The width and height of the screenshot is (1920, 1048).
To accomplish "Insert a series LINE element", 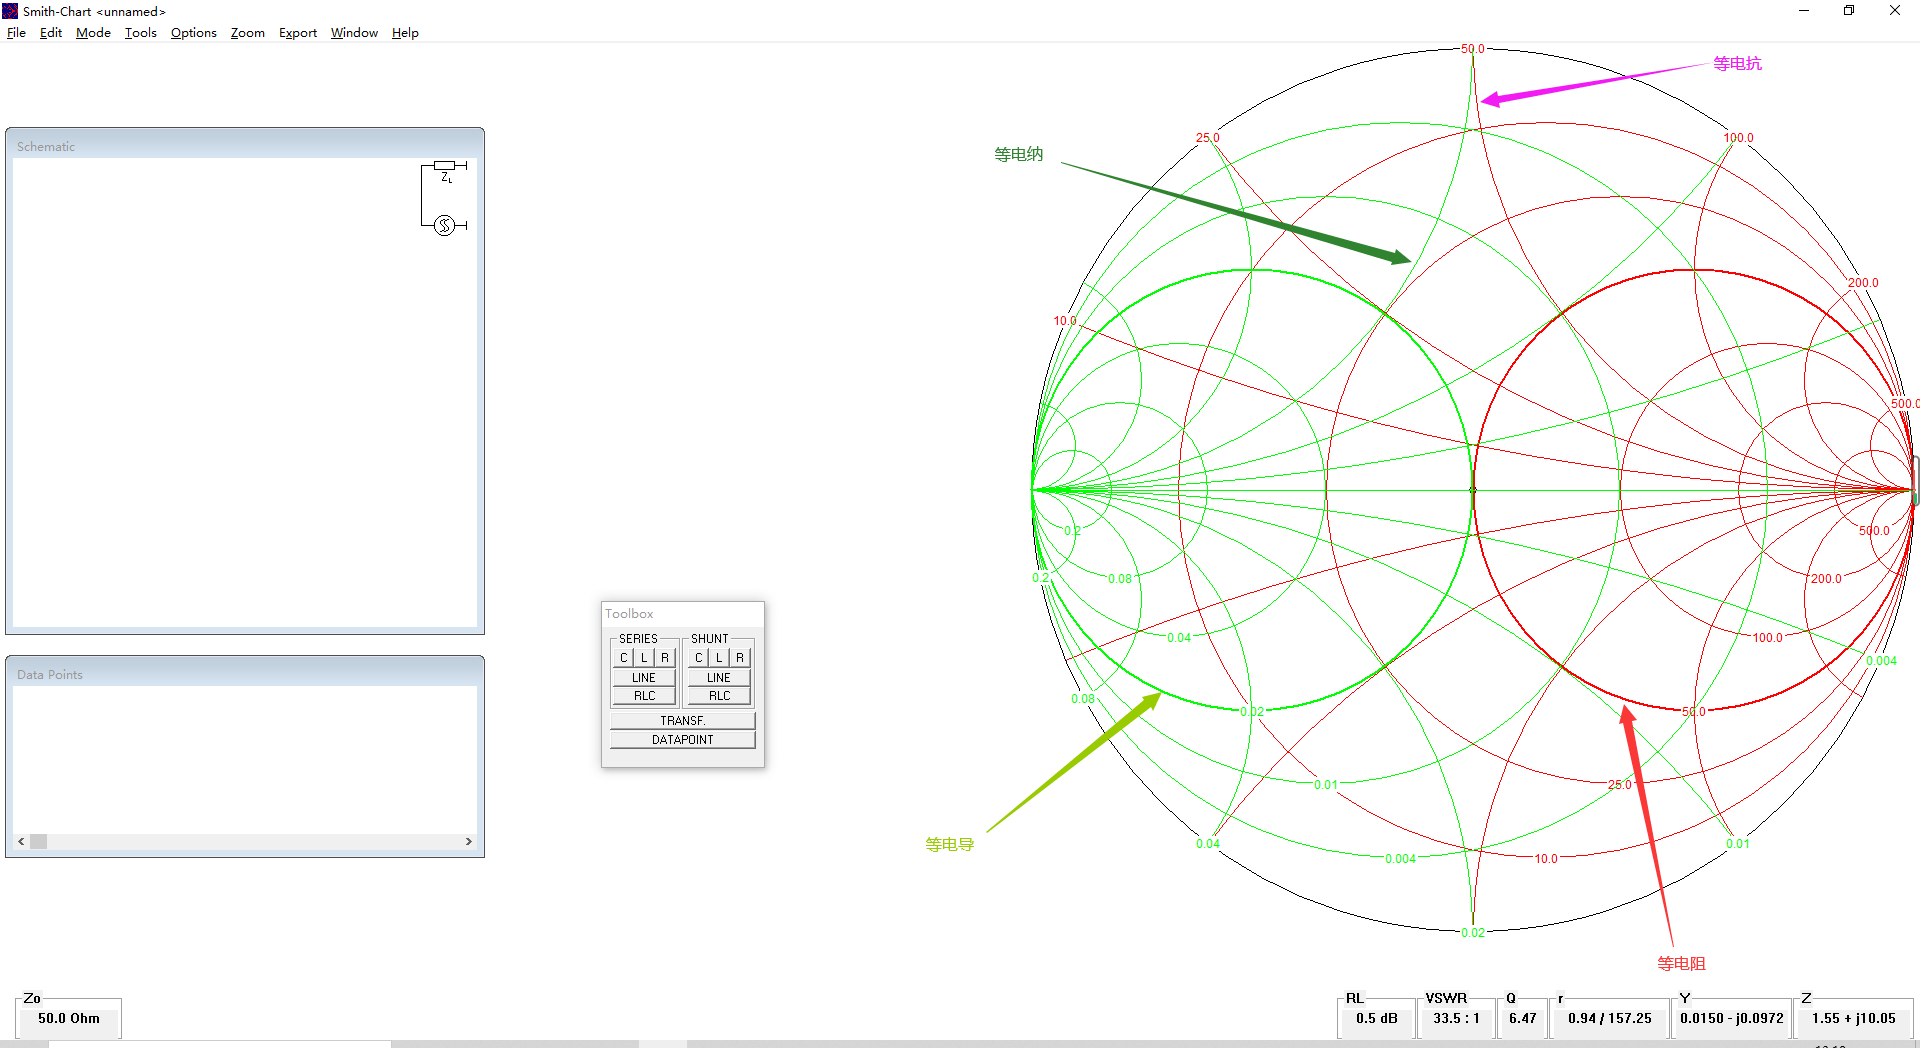I will click(x=644, y=678).
